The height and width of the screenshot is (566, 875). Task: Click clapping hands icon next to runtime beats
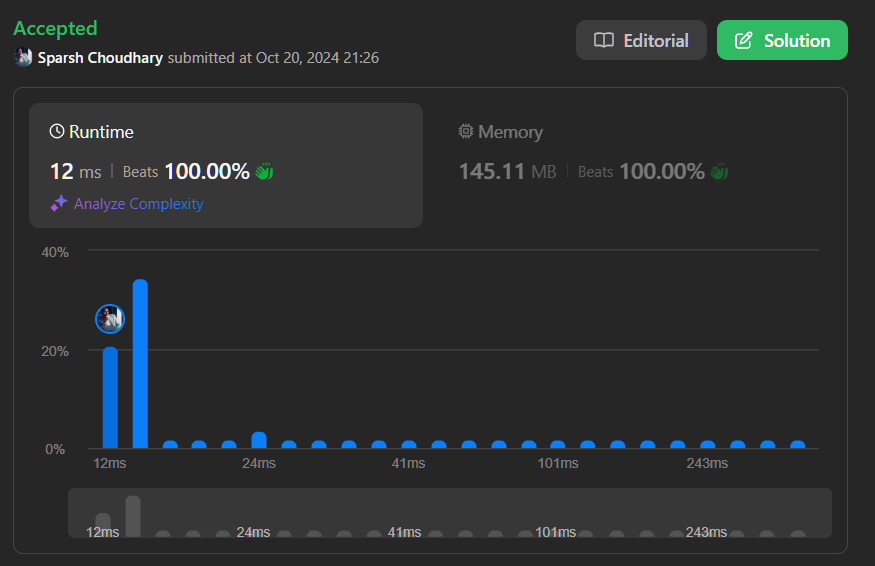pos(264,172)
